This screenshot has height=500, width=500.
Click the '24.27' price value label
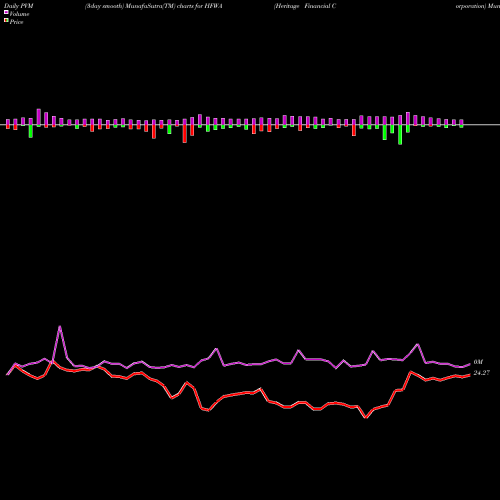[482, 373]
